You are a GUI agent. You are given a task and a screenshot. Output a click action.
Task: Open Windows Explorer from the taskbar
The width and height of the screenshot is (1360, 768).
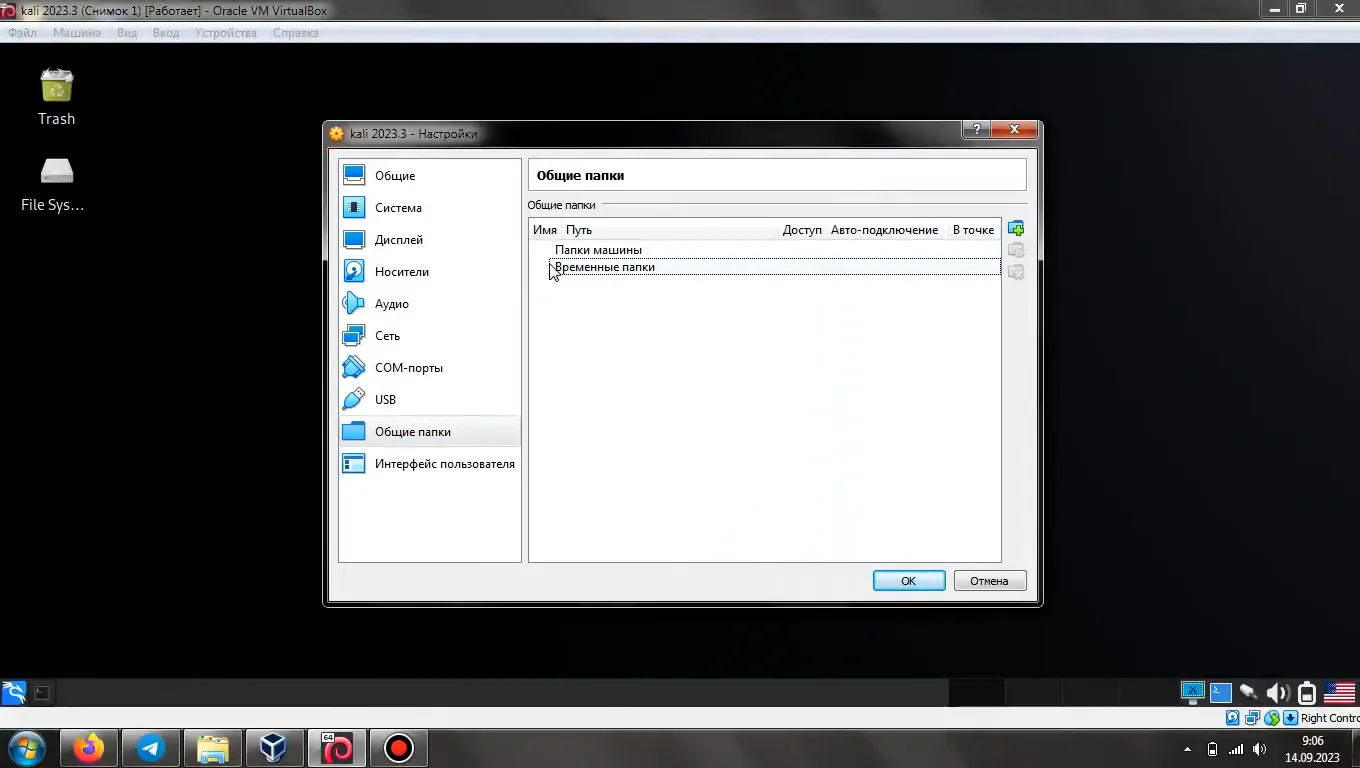pyautogui.click(x=213, y=748)
